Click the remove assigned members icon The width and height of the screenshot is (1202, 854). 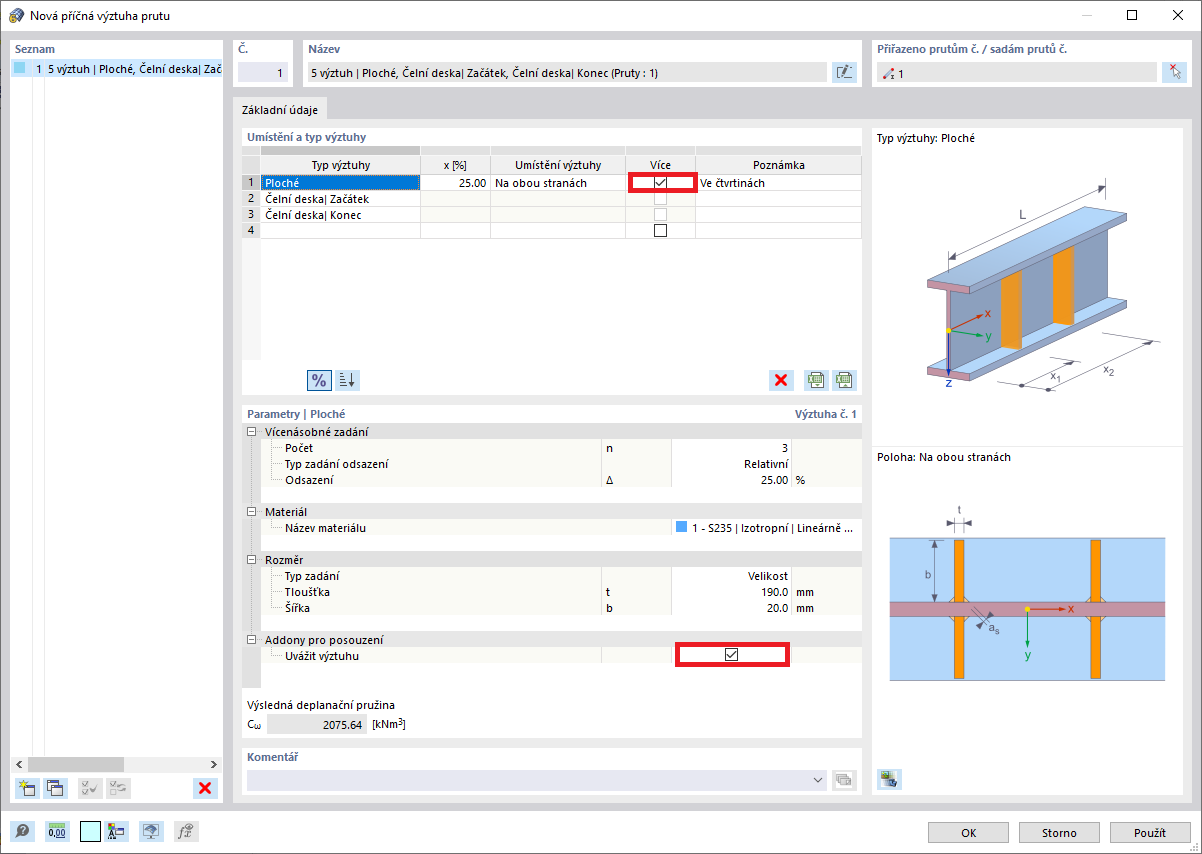point(1173,72)
